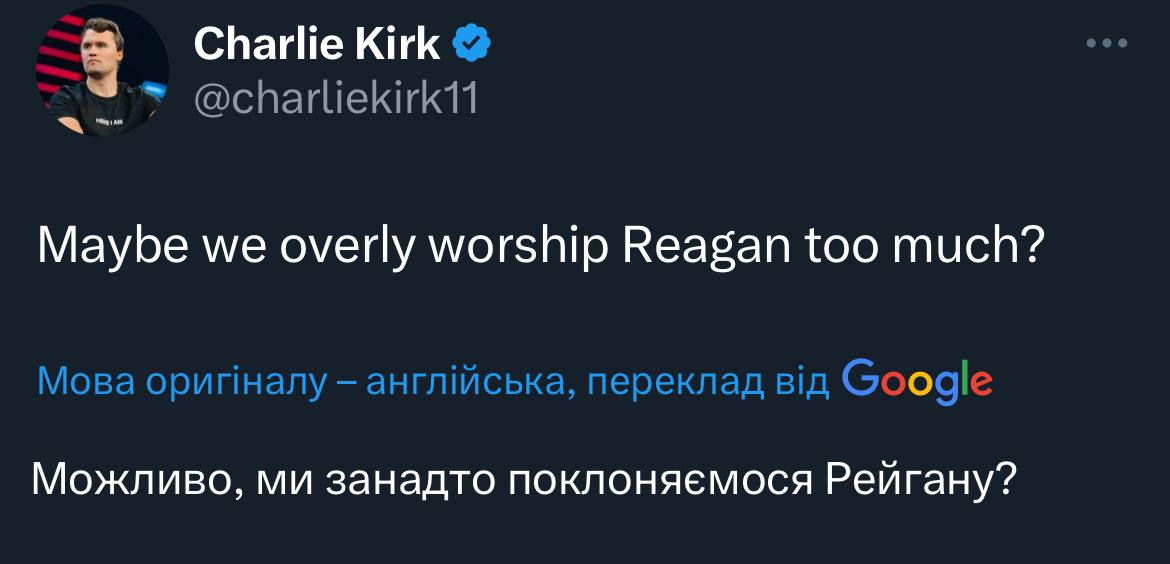Click "переклад від" before the Google logo
This screenshot has height=564, width=1170.
[x=707, y=382]
